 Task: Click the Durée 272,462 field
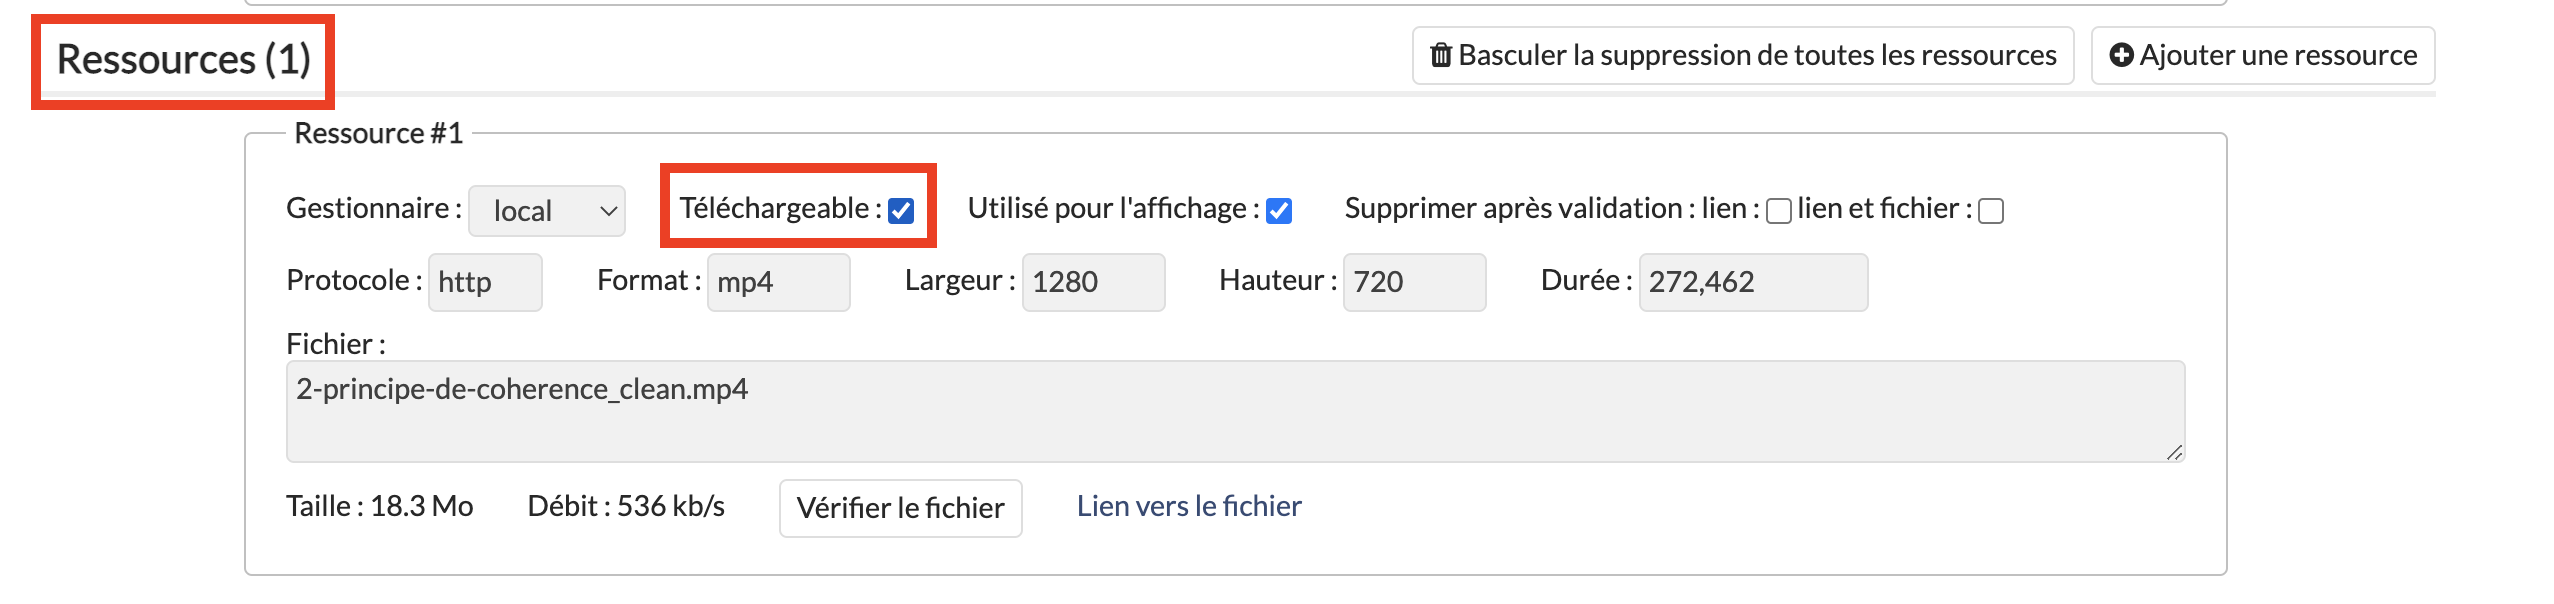1752,282
